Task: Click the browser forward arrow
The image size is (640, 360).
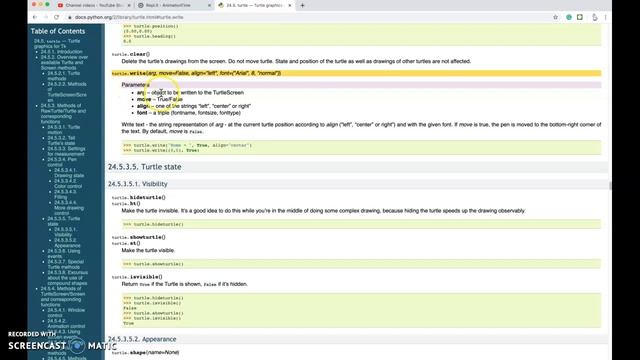Action: [46, 17]
